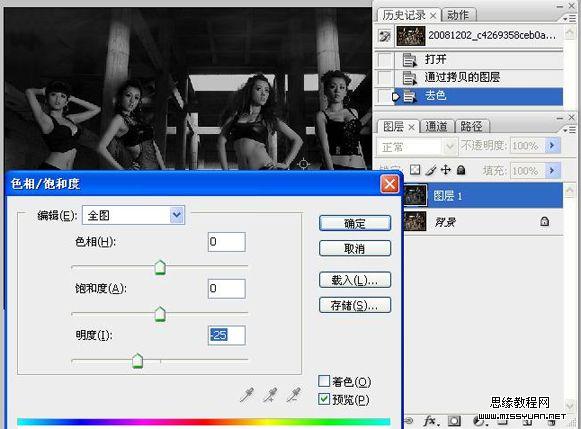Click the lock transparent pixels icon
This screenshot has width=581, height=429.
coord(415,170)
